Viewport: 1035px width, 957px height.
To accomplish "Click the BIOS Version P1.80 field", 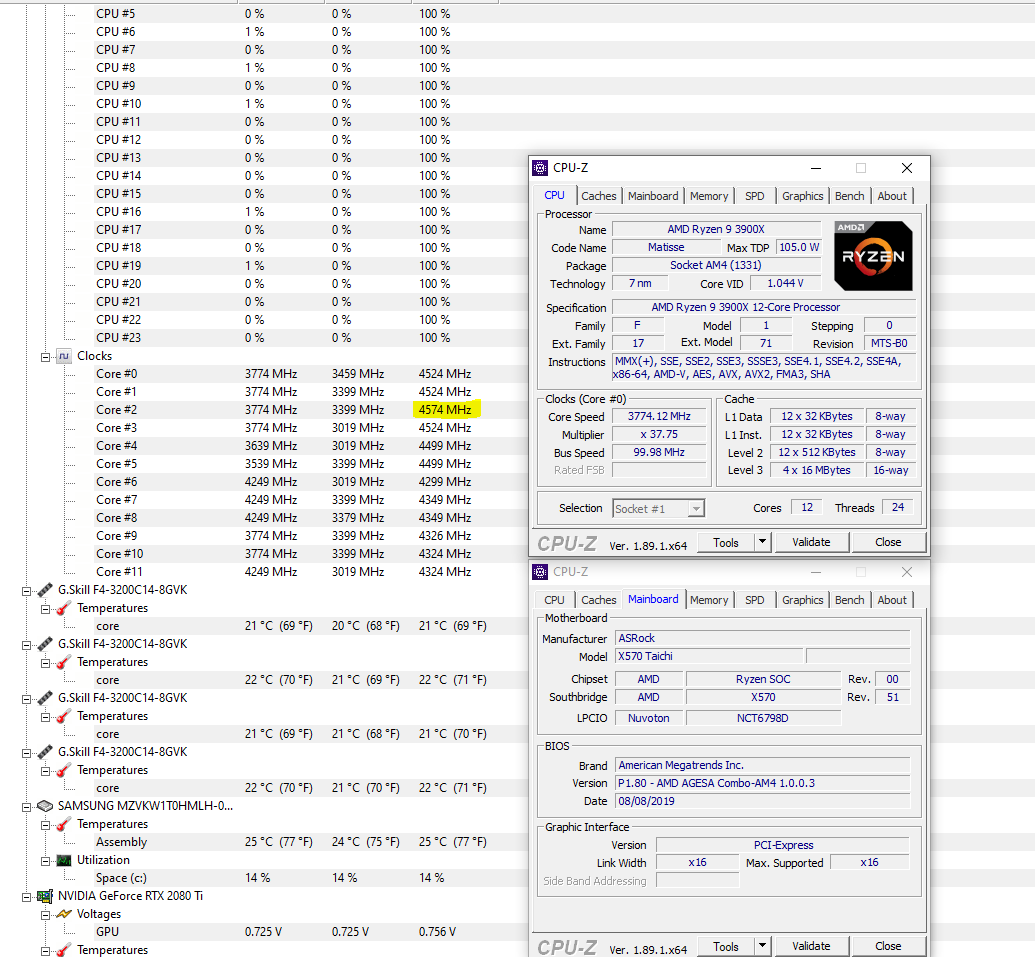I will 762,783.
